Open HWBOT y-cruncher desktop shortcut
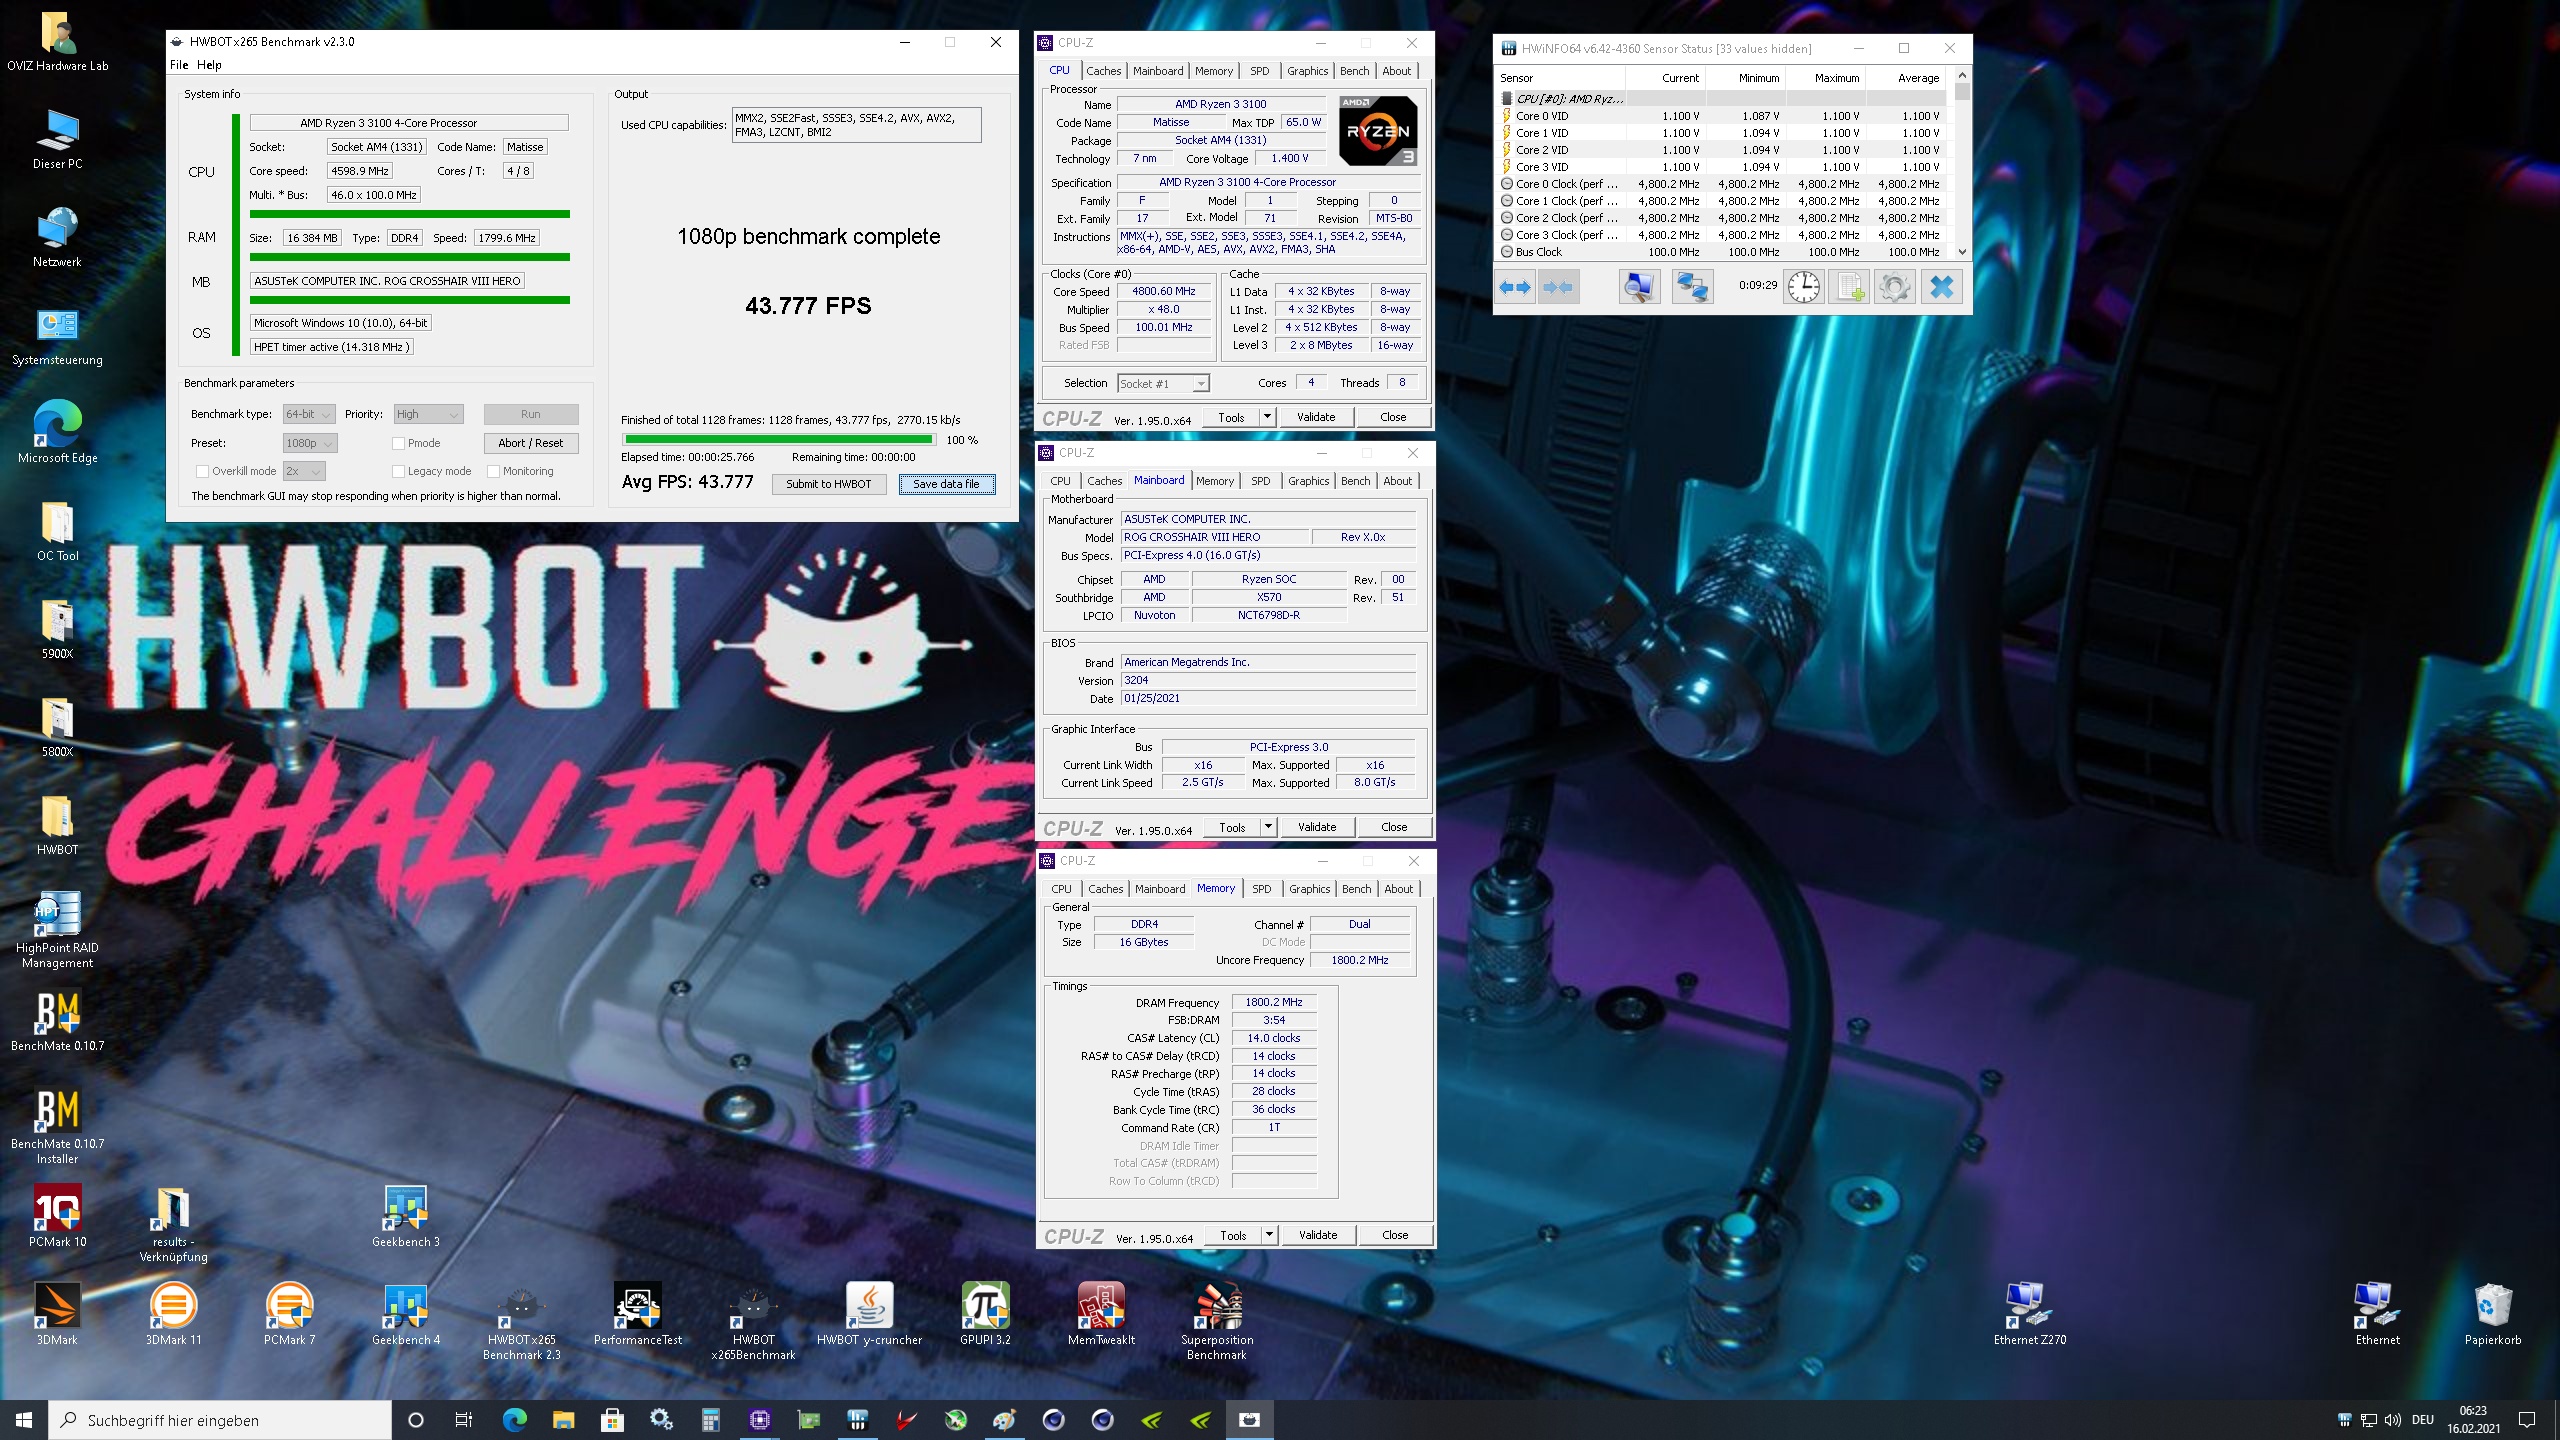Image resolution: width=2560 pixels, height=1440 pixels. click(869, 1314)
